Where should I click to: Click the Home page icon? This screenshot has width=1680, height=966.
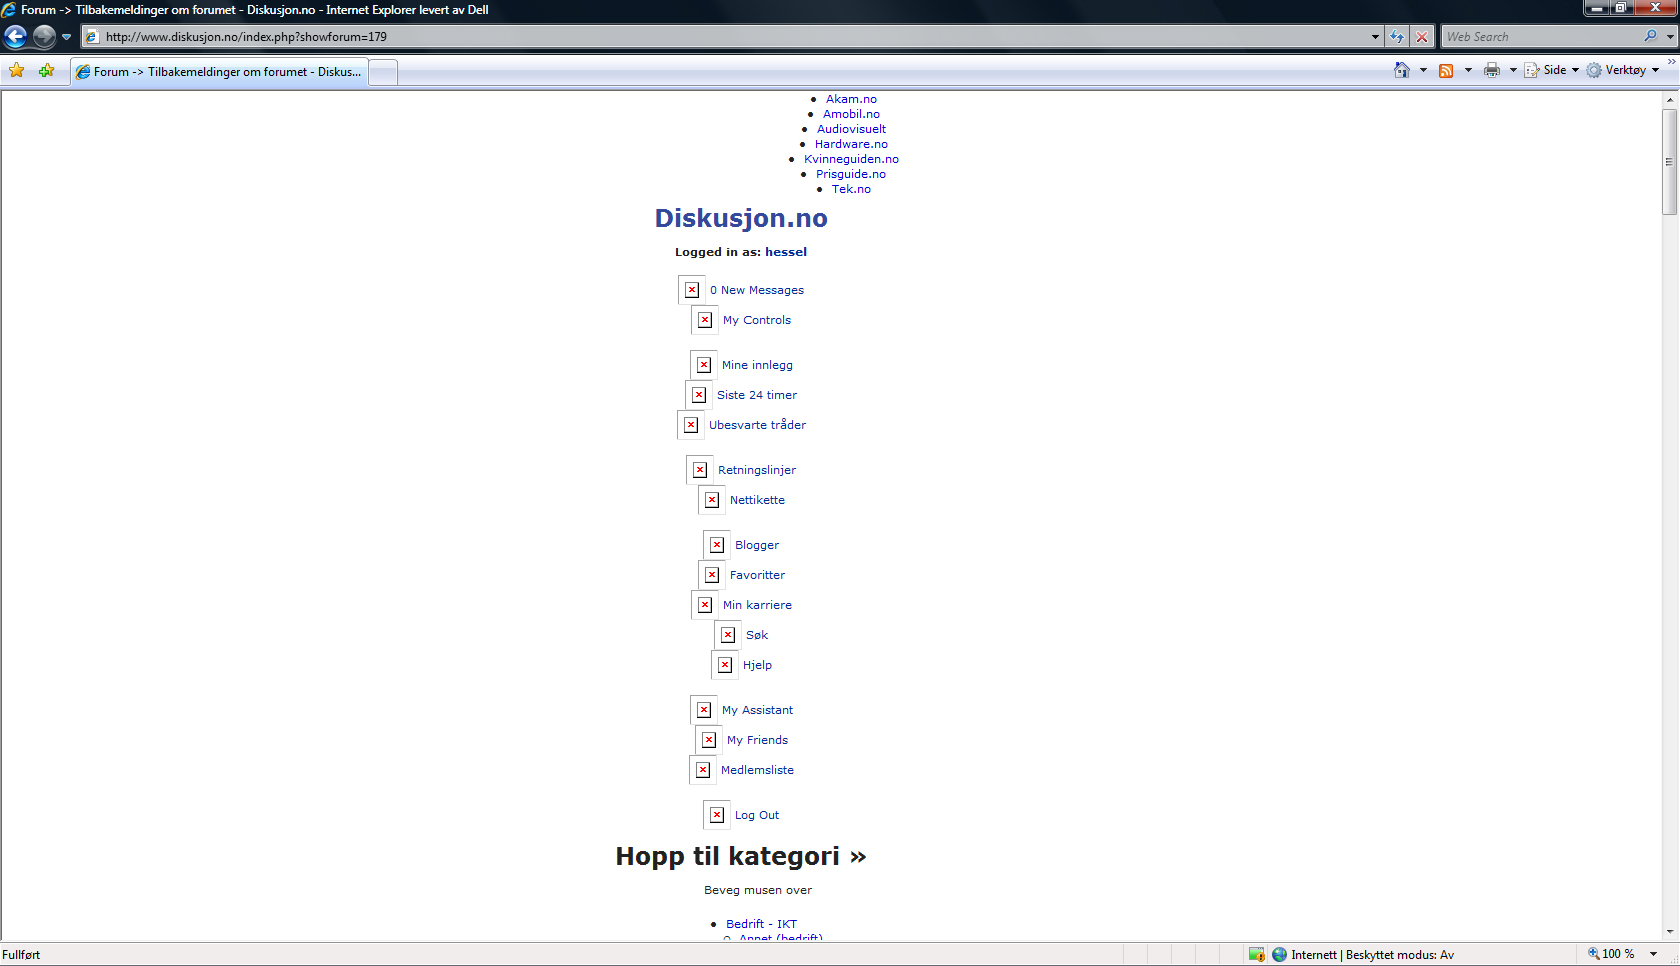[x=1402, y=70]
